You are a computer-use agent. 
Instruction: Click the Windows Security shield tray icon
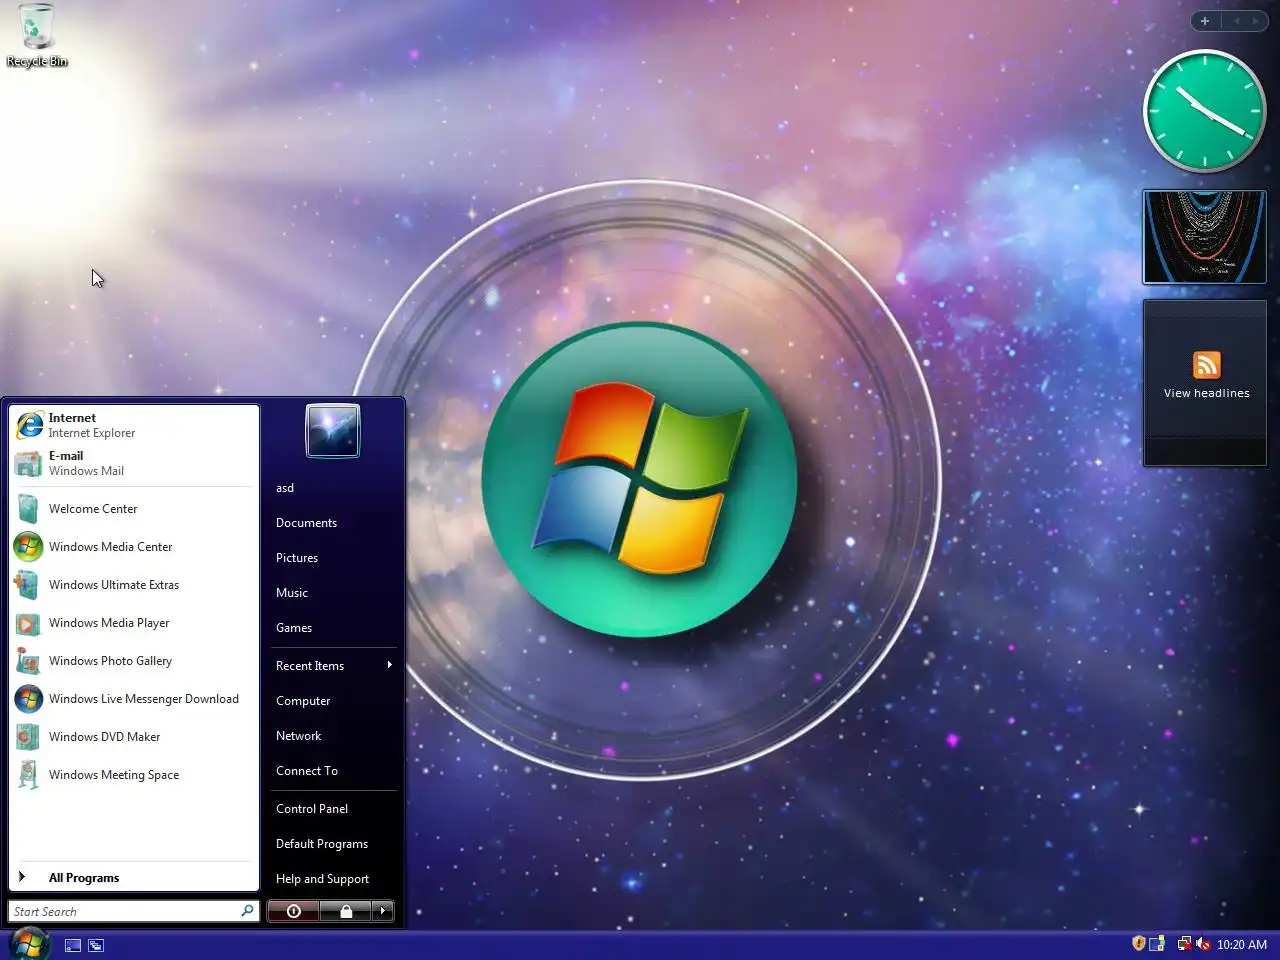[x=1138, y=943]
